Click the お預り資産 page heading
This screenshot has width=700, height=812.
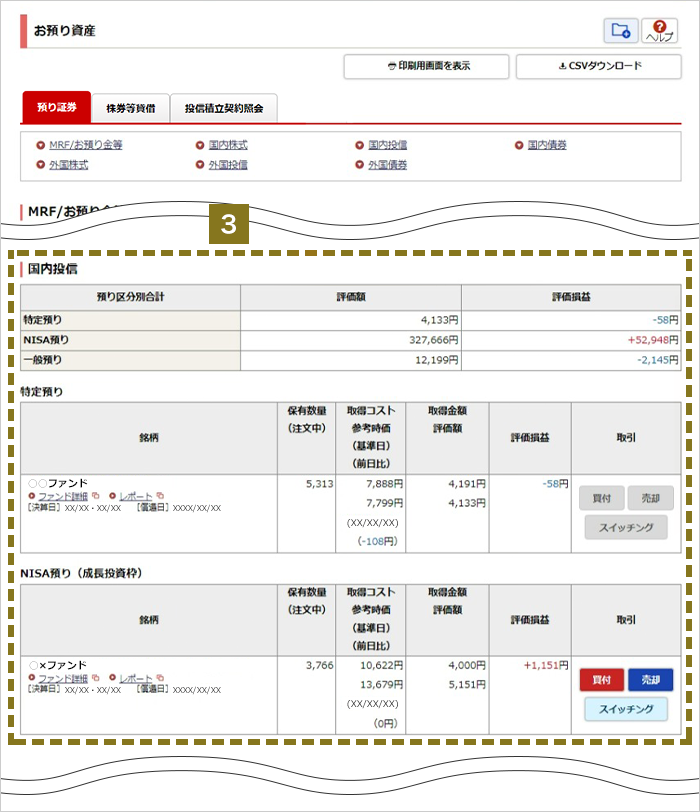65,31
